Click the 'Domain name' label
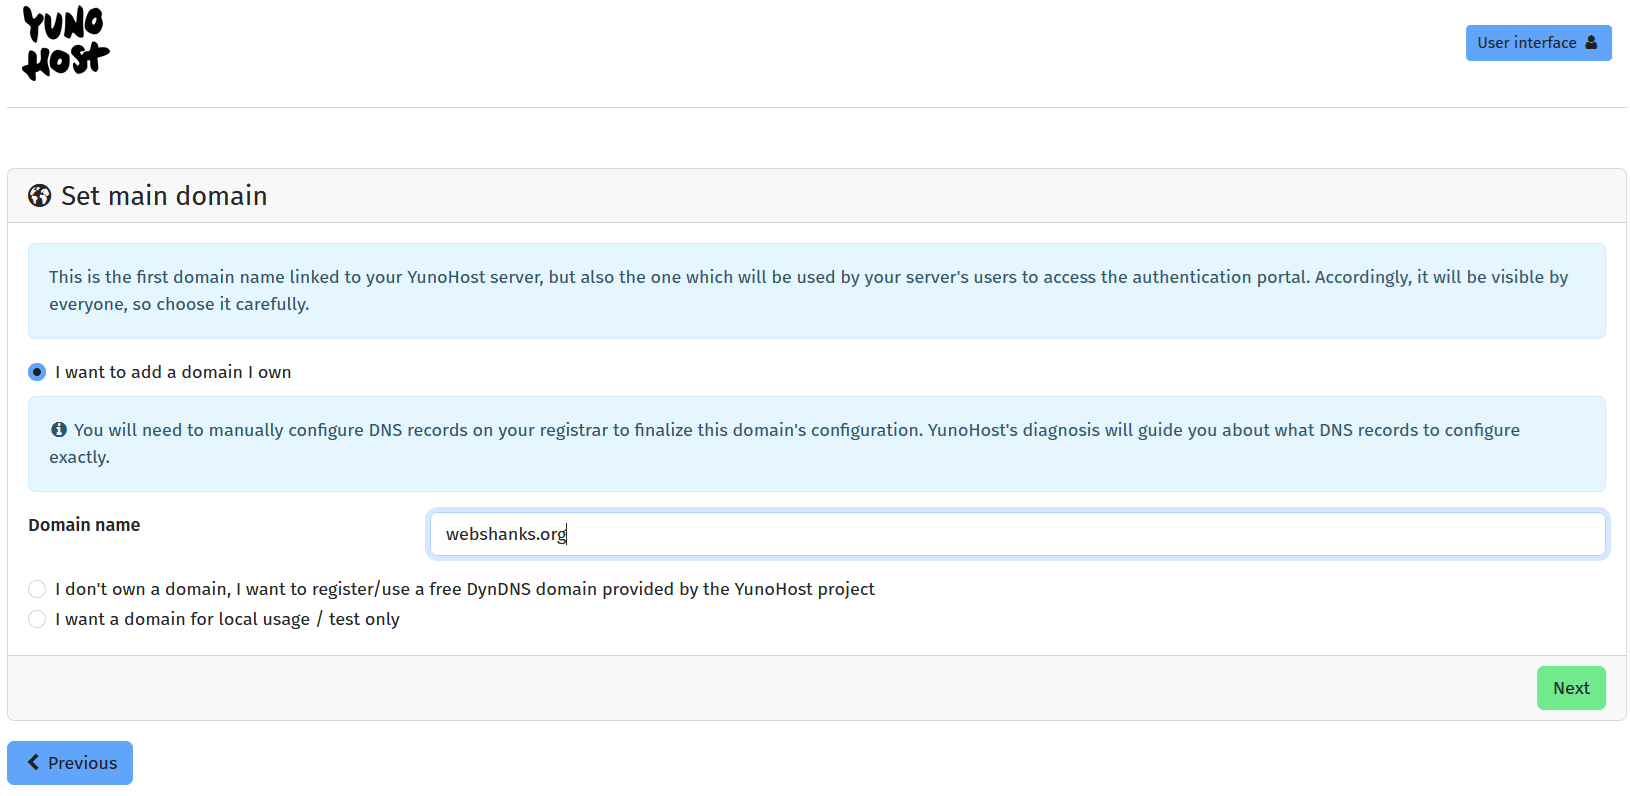This screenshot has height=796, width=1630. [x=84, y=525]
